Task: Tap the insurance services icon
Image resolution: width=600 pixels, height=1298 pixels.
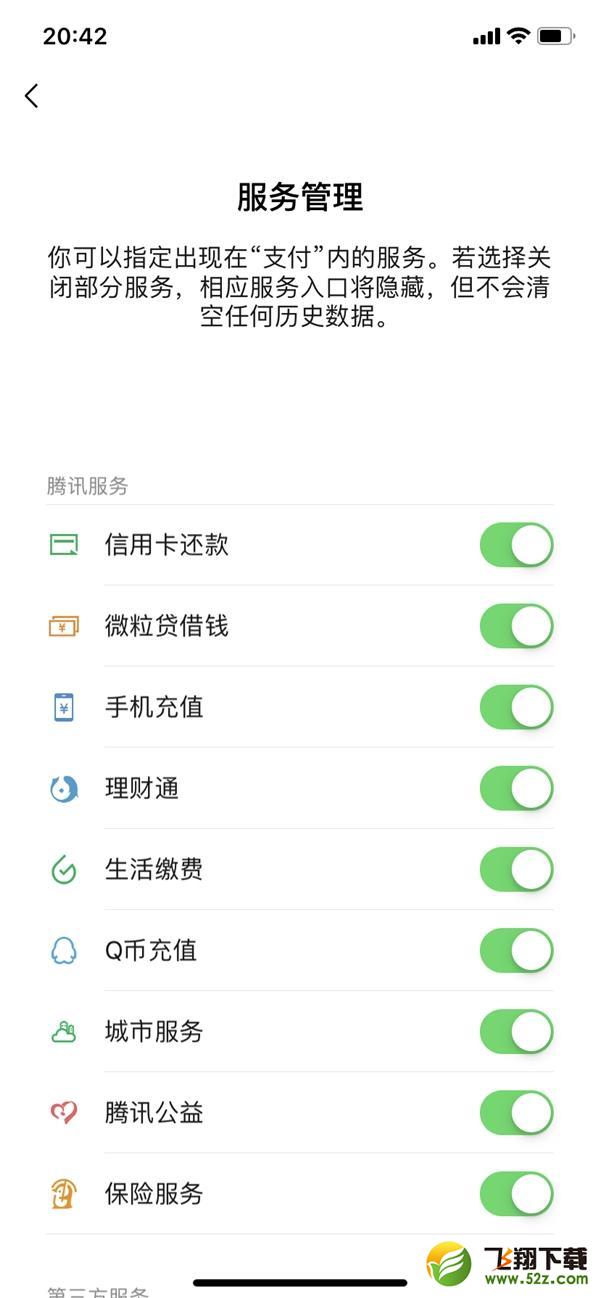Action: [64, 1194]
